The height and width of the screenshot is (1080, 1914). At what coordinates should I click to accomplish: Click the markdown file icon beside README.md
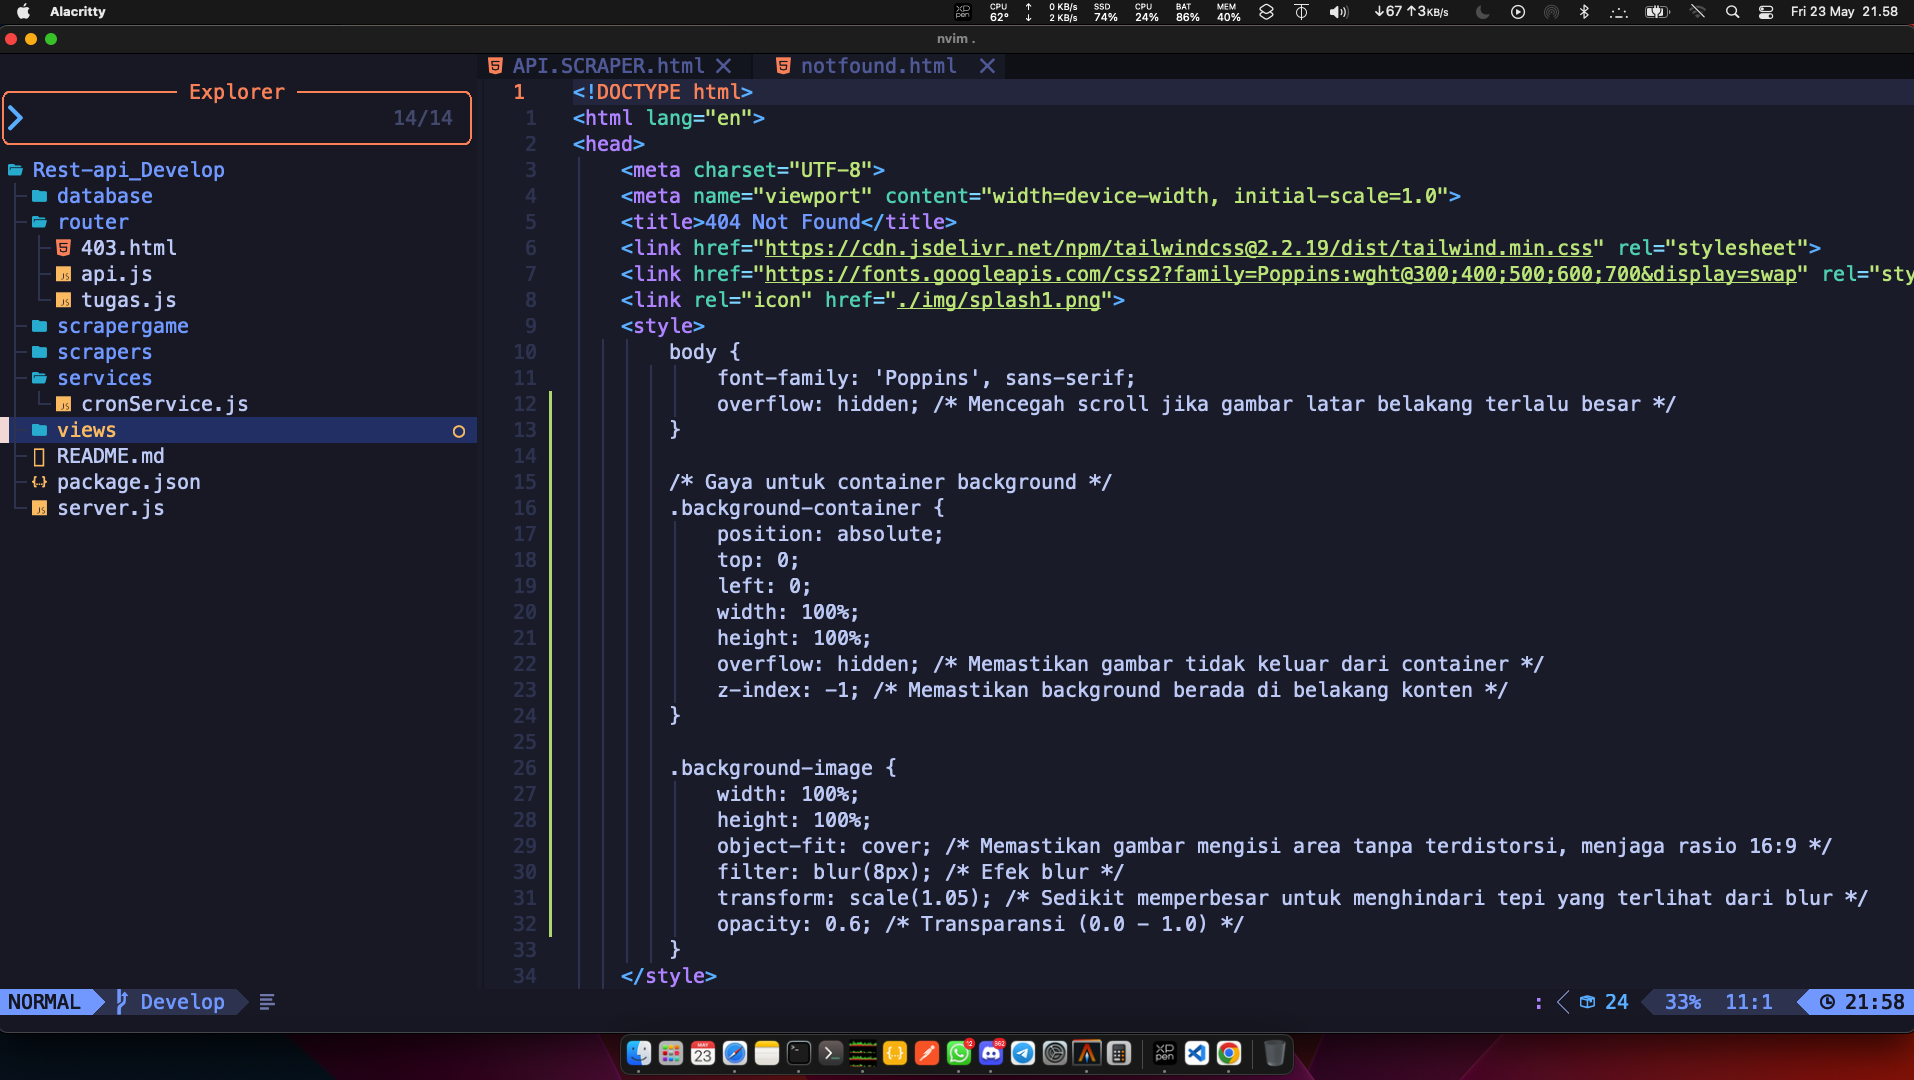40,456
